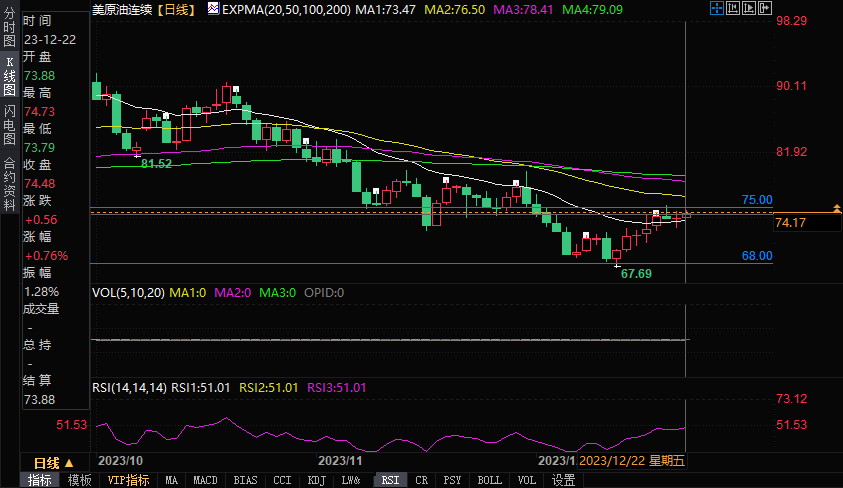Toggle the KDJ indicator

pos(317,480)
